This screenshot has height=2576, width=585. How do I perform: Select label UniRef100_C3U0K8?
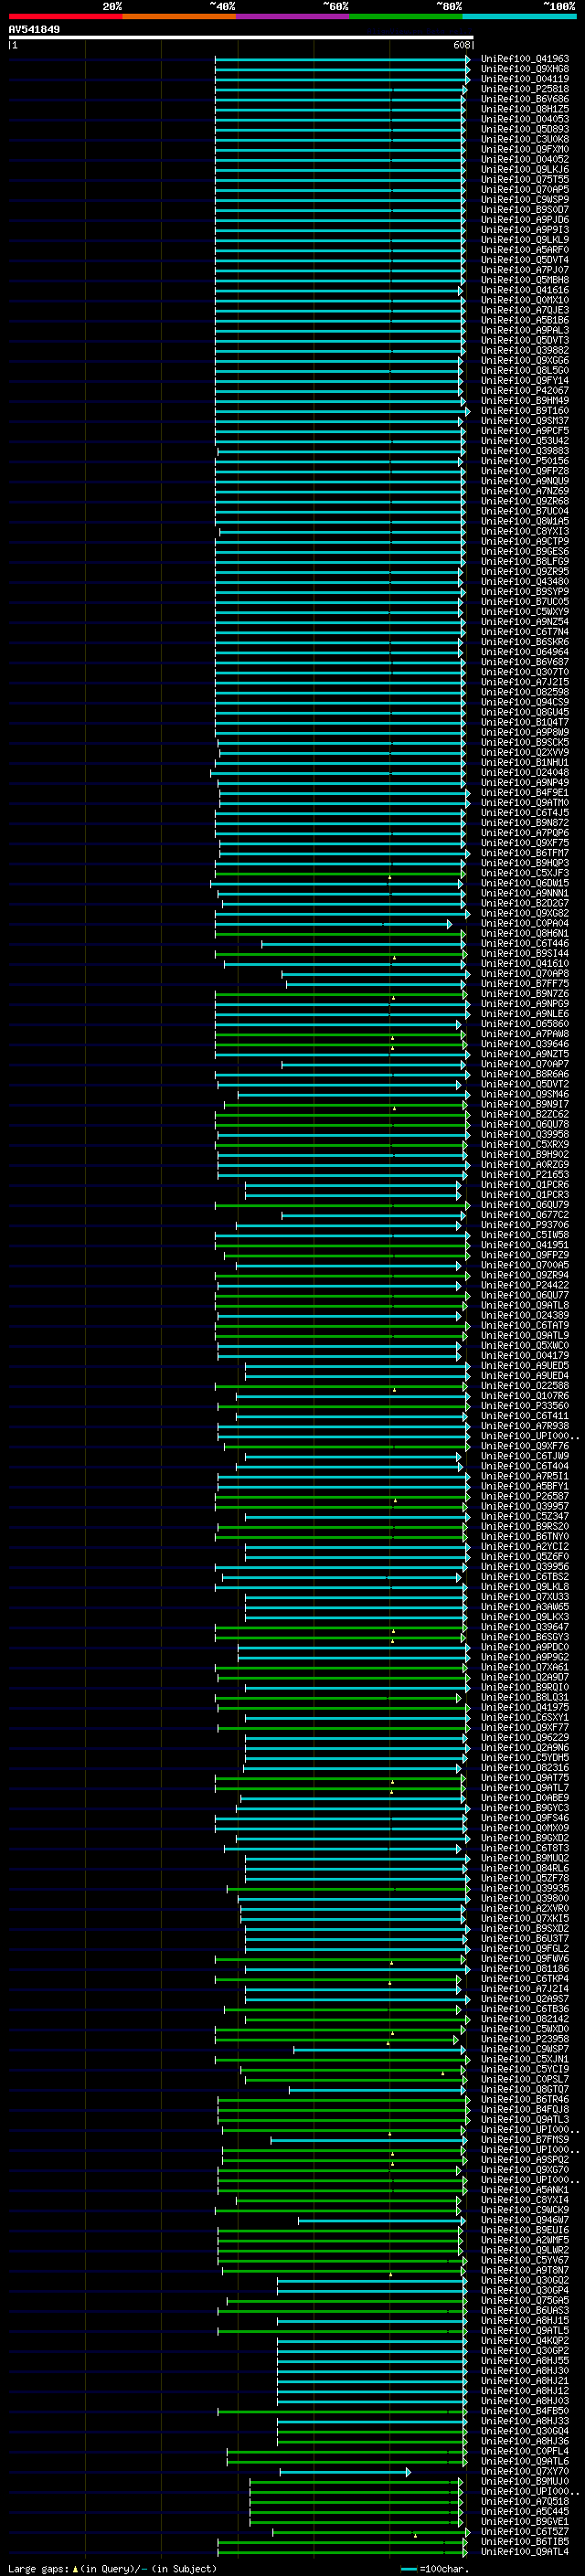coord(525,139)
